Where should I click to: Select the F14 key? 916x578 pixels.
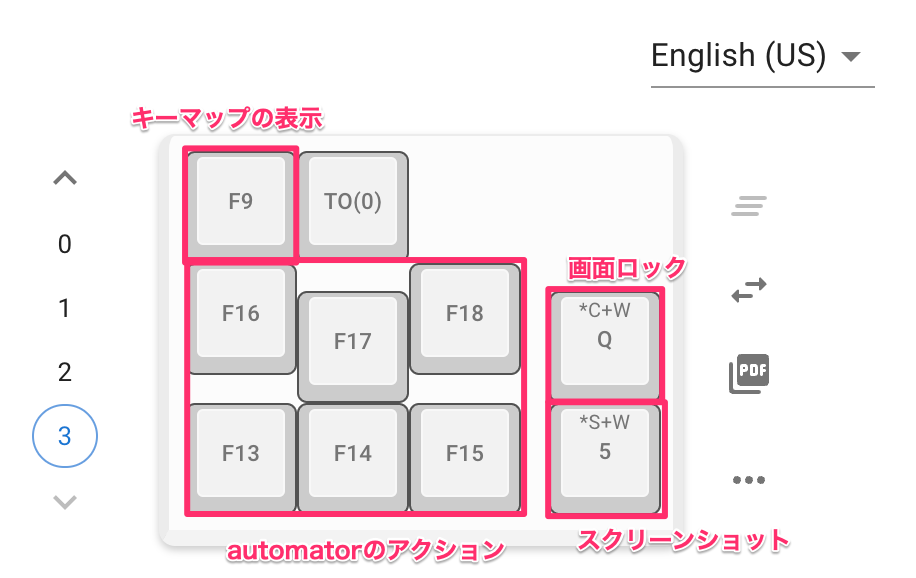pyautogui.click(x=353, y=458)
